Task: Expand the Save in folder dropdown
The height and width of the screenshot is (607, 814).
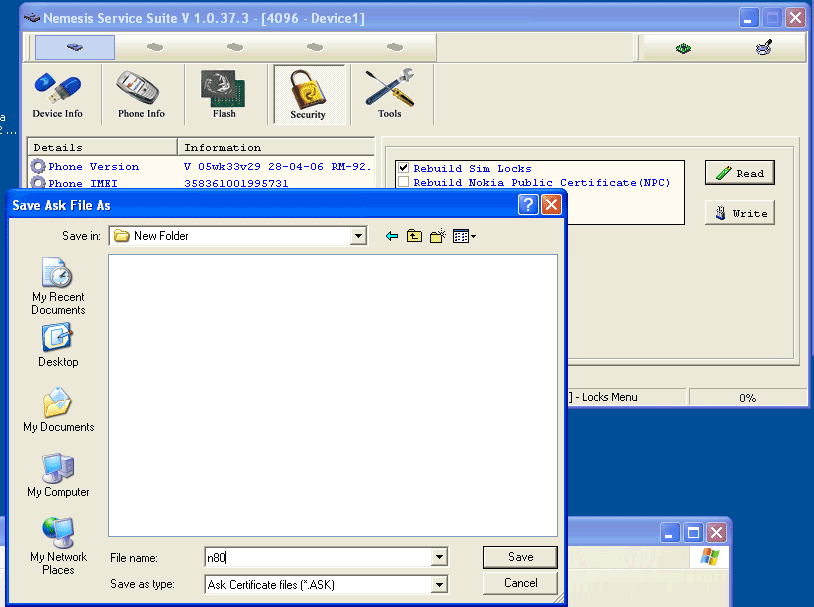Action: point(358,236)
